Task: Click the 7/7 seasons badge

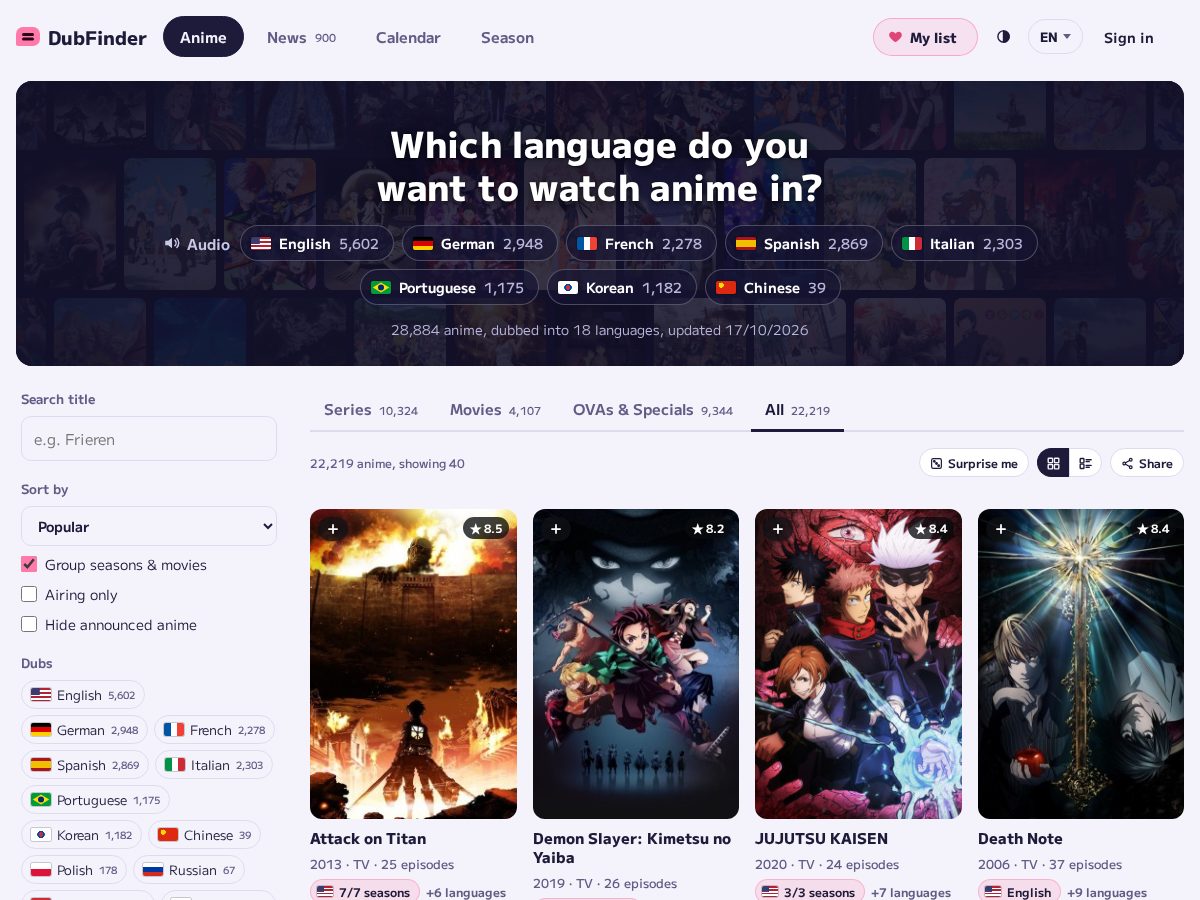Action: click(x=364, y=891)
